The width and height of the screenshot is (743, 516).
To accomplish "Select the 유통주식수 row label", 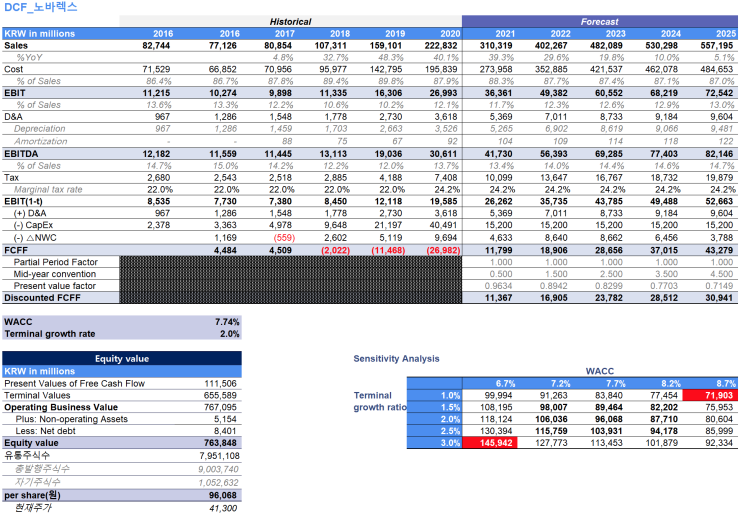I will [x=27, y=455].
